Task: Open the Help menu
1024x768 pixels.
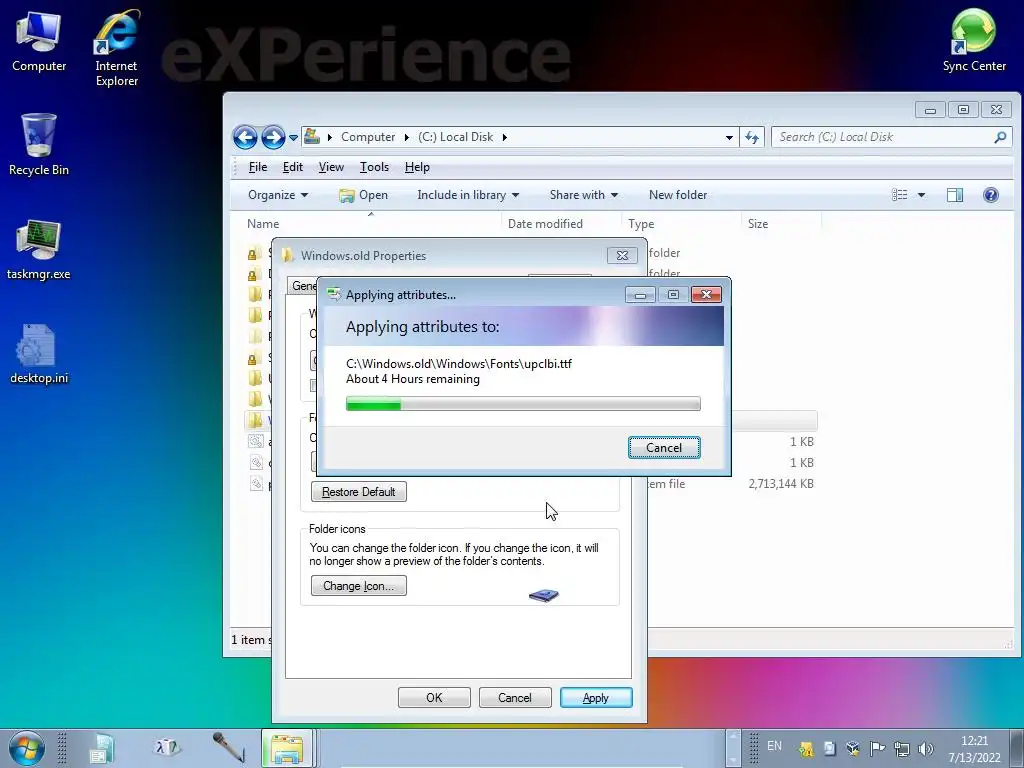Action: pos(417,167)
